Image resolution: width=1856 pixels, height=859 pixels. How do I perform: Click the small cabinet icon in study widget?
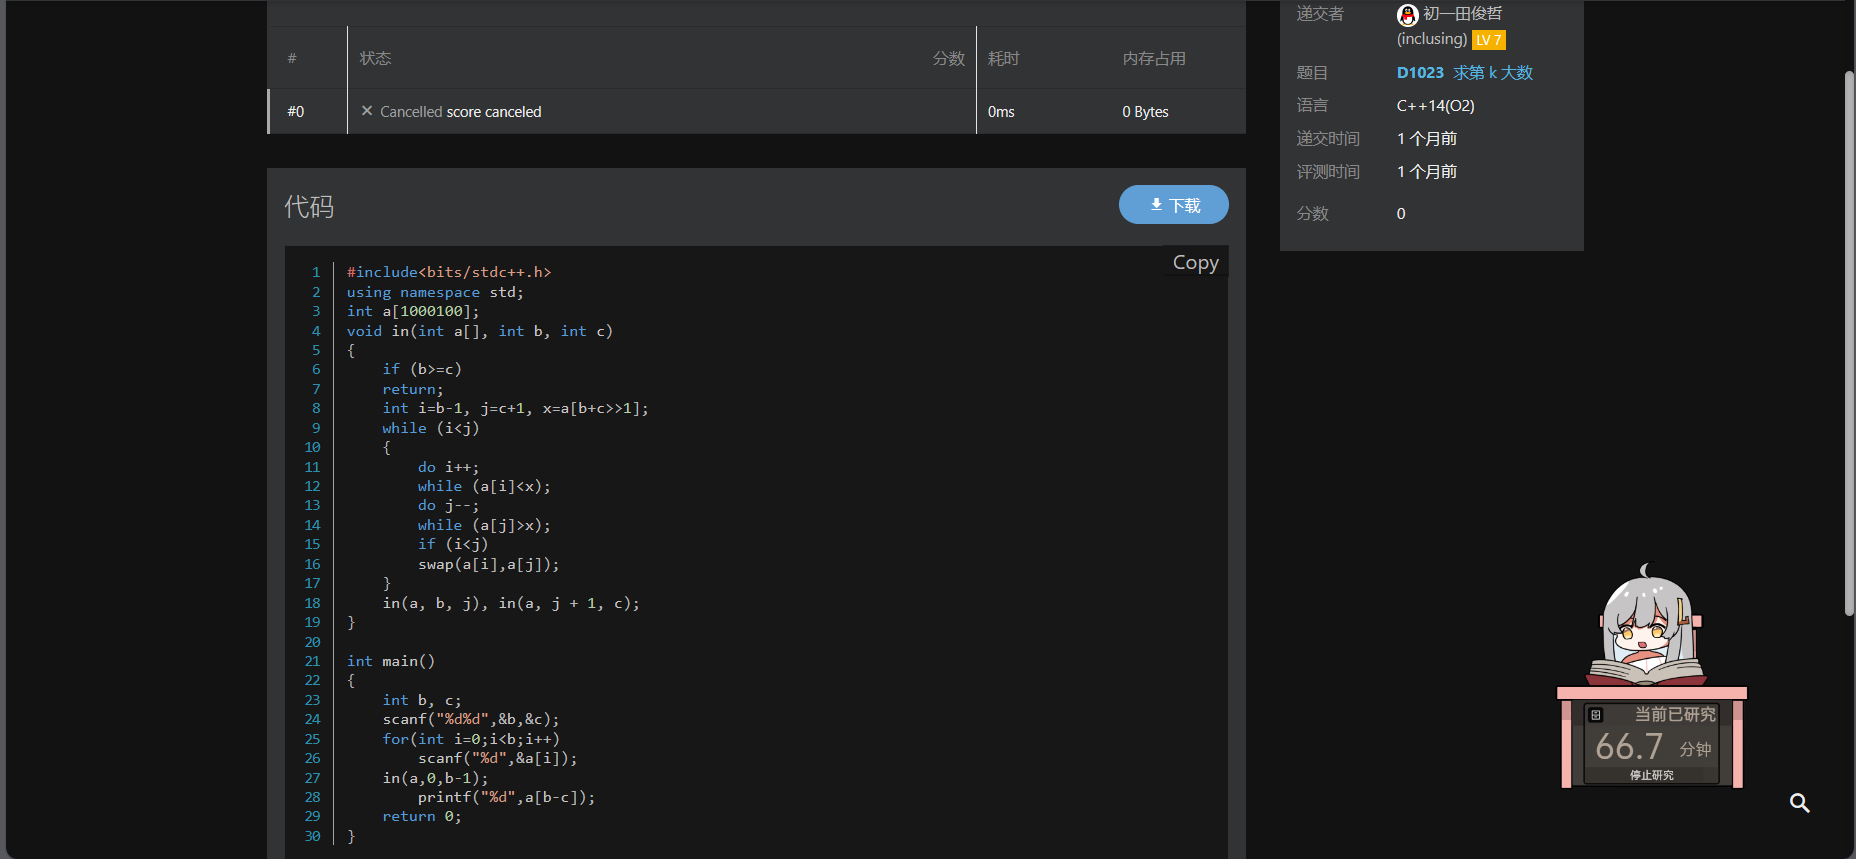1596,715
